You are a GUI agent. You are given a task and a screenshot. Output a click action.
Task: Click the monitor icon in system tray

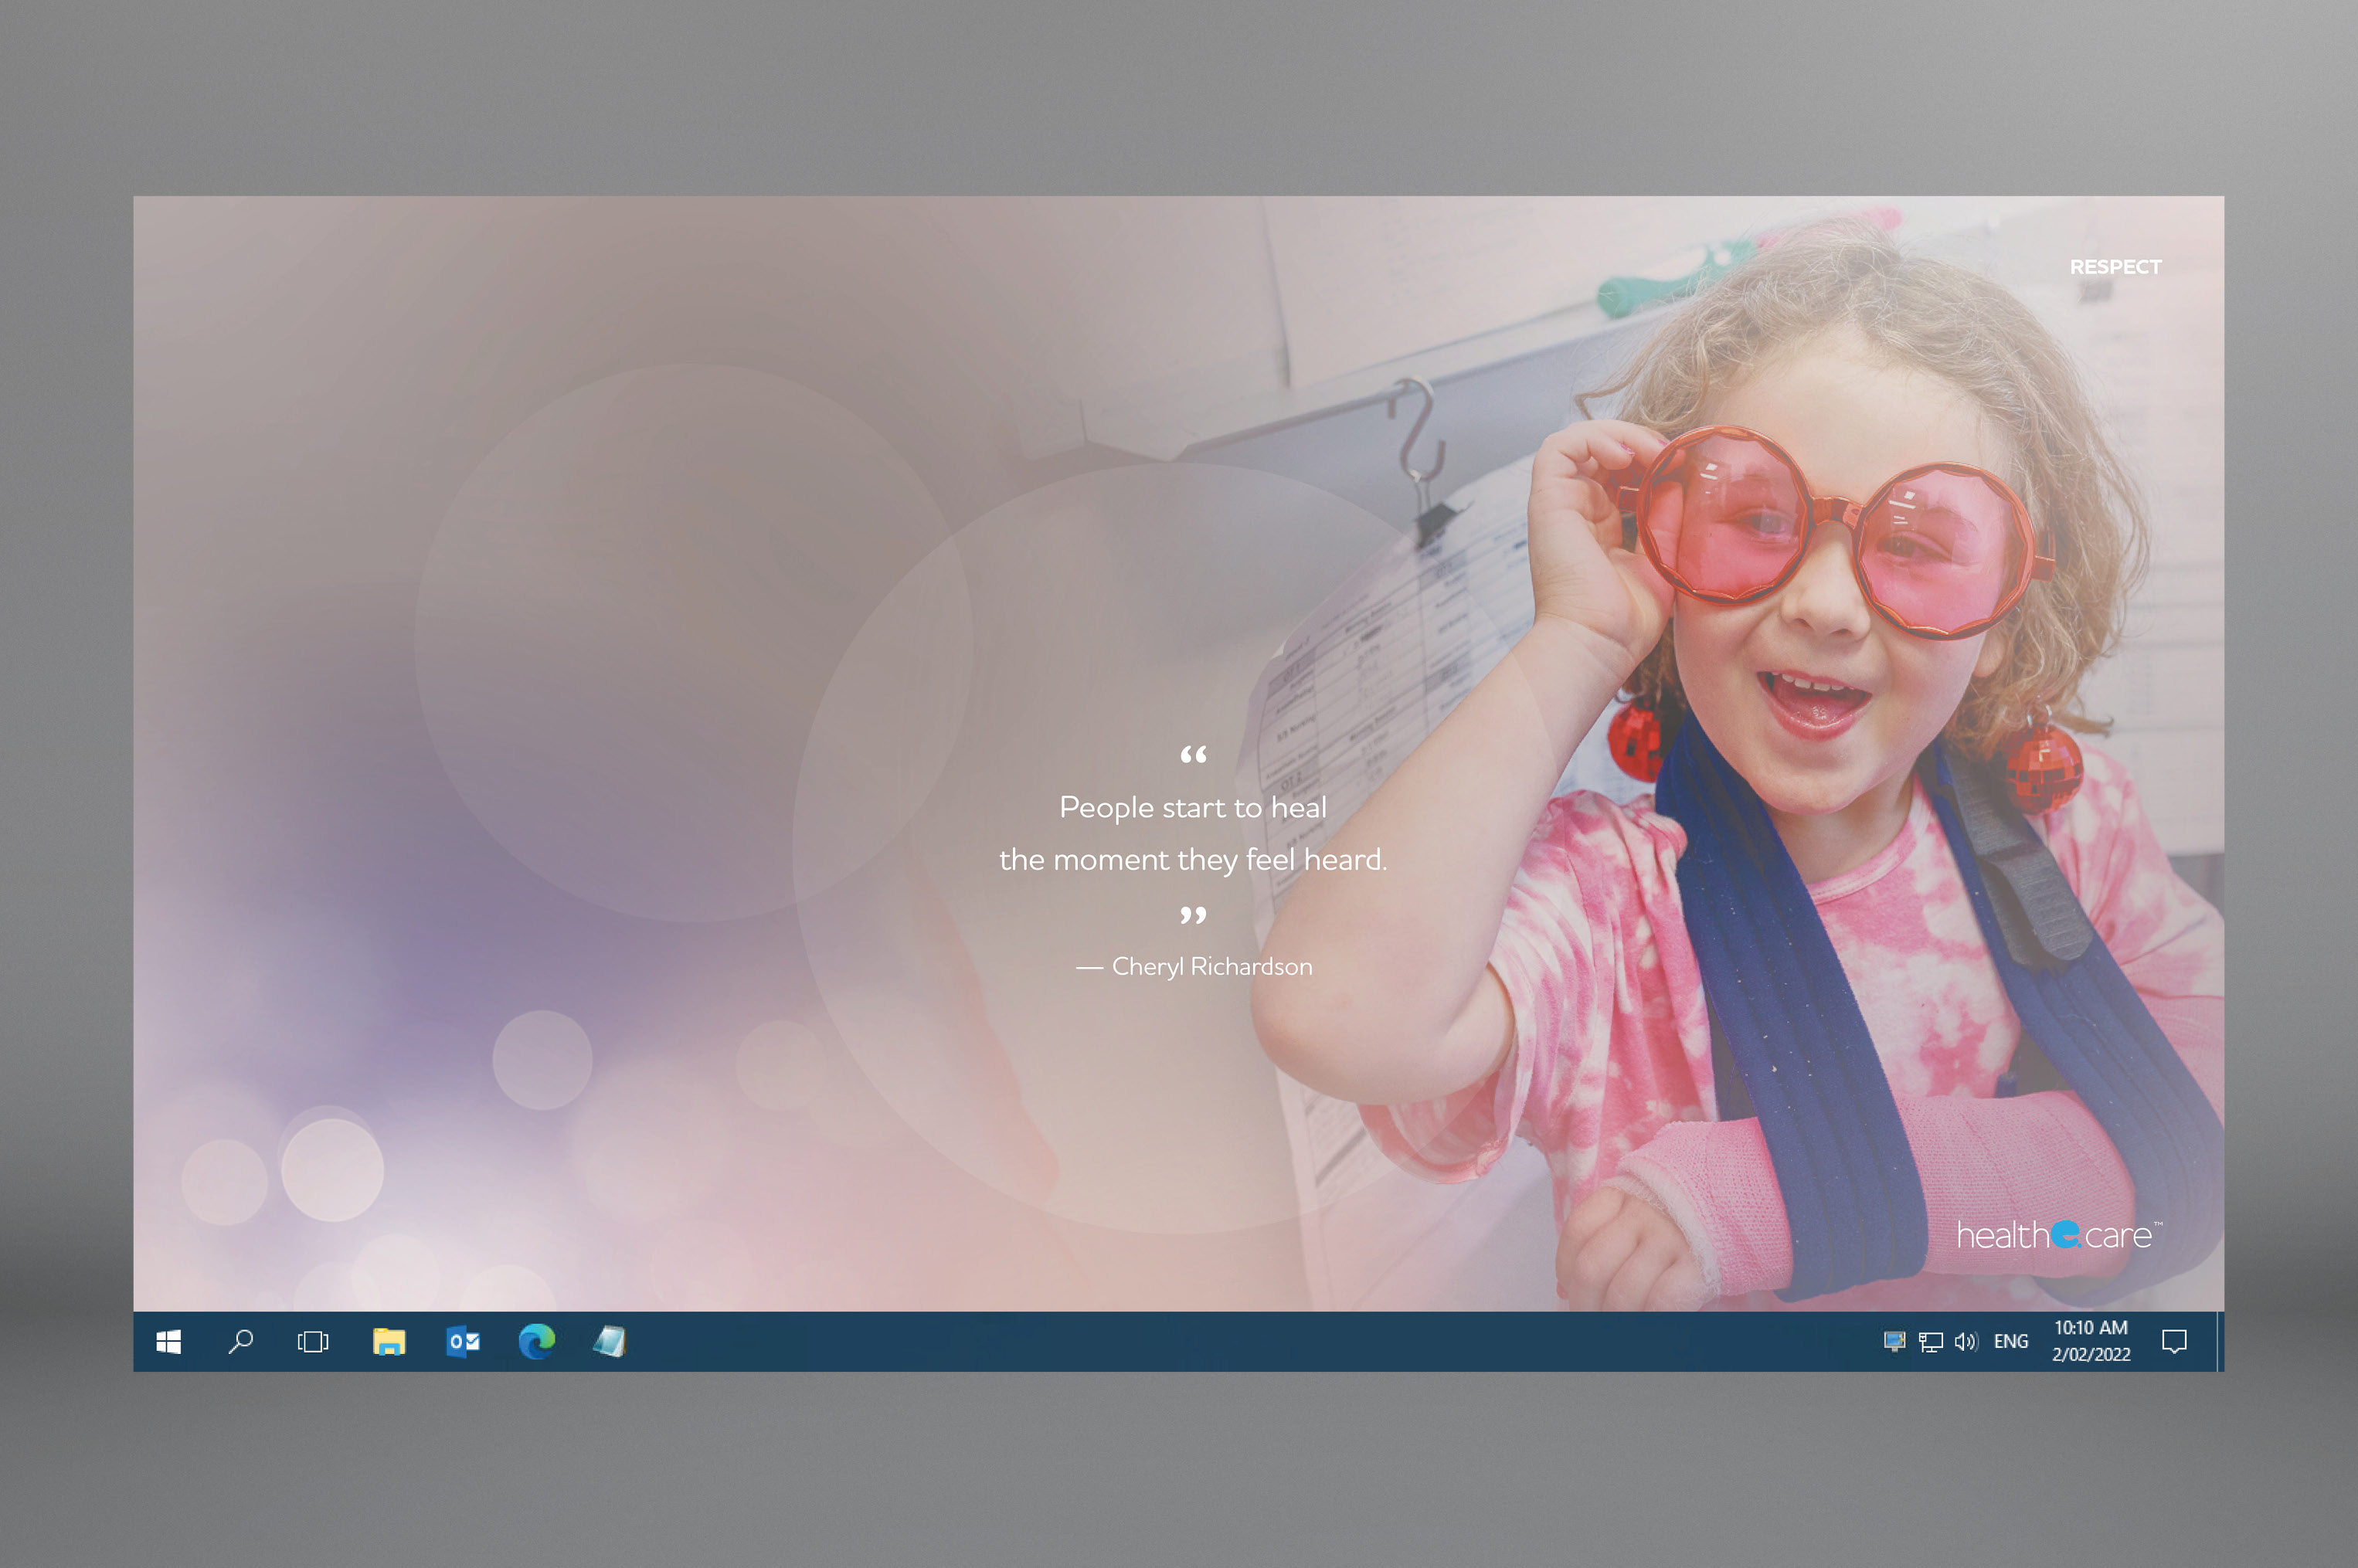click(1894, 1342)
